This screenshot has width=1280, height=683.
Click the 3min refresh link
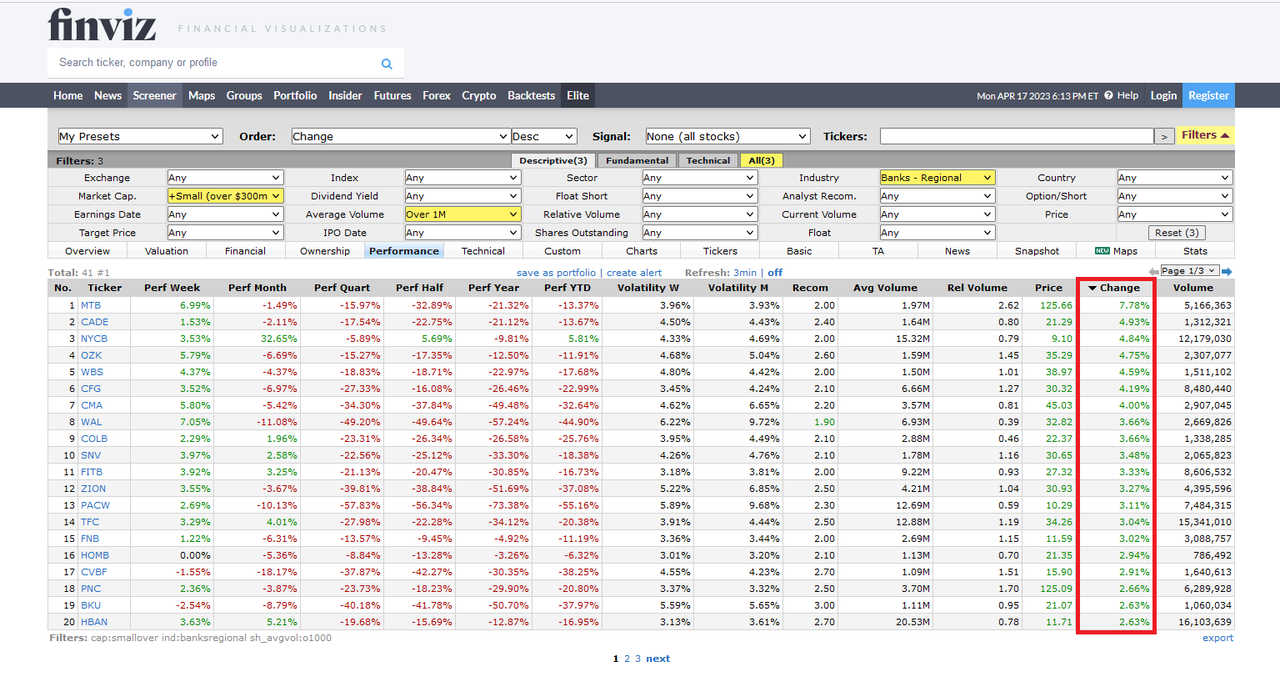pyautogui.click(x=745, y=273)
